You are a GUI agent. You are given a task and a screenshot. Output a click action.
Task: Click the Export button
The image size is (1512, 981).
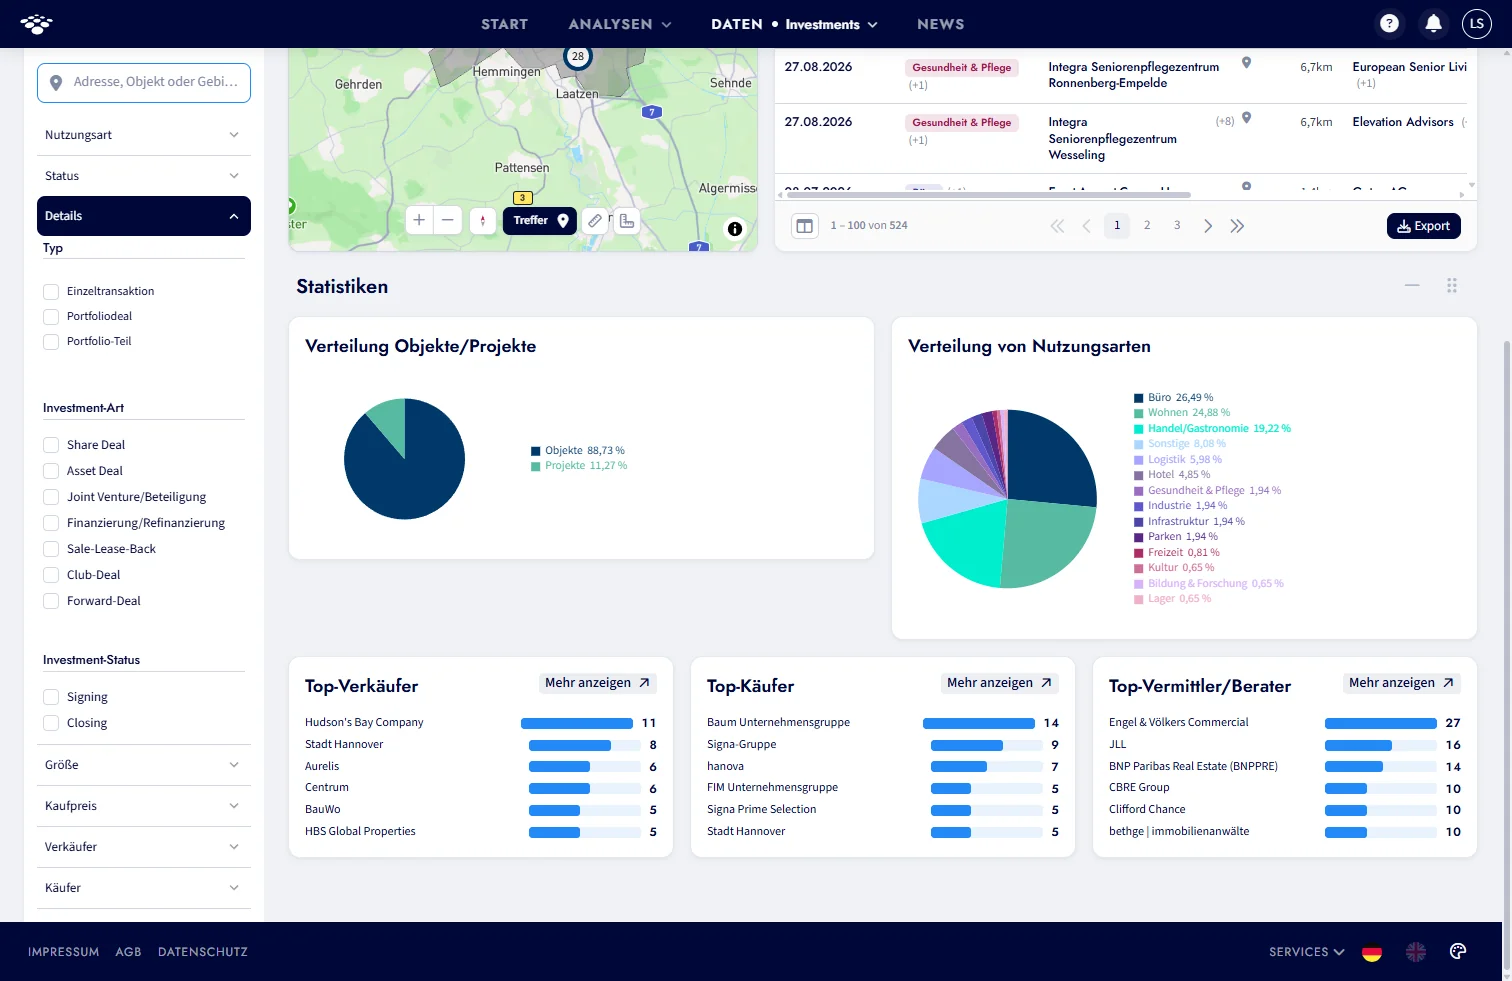(x=1424, y=226)
